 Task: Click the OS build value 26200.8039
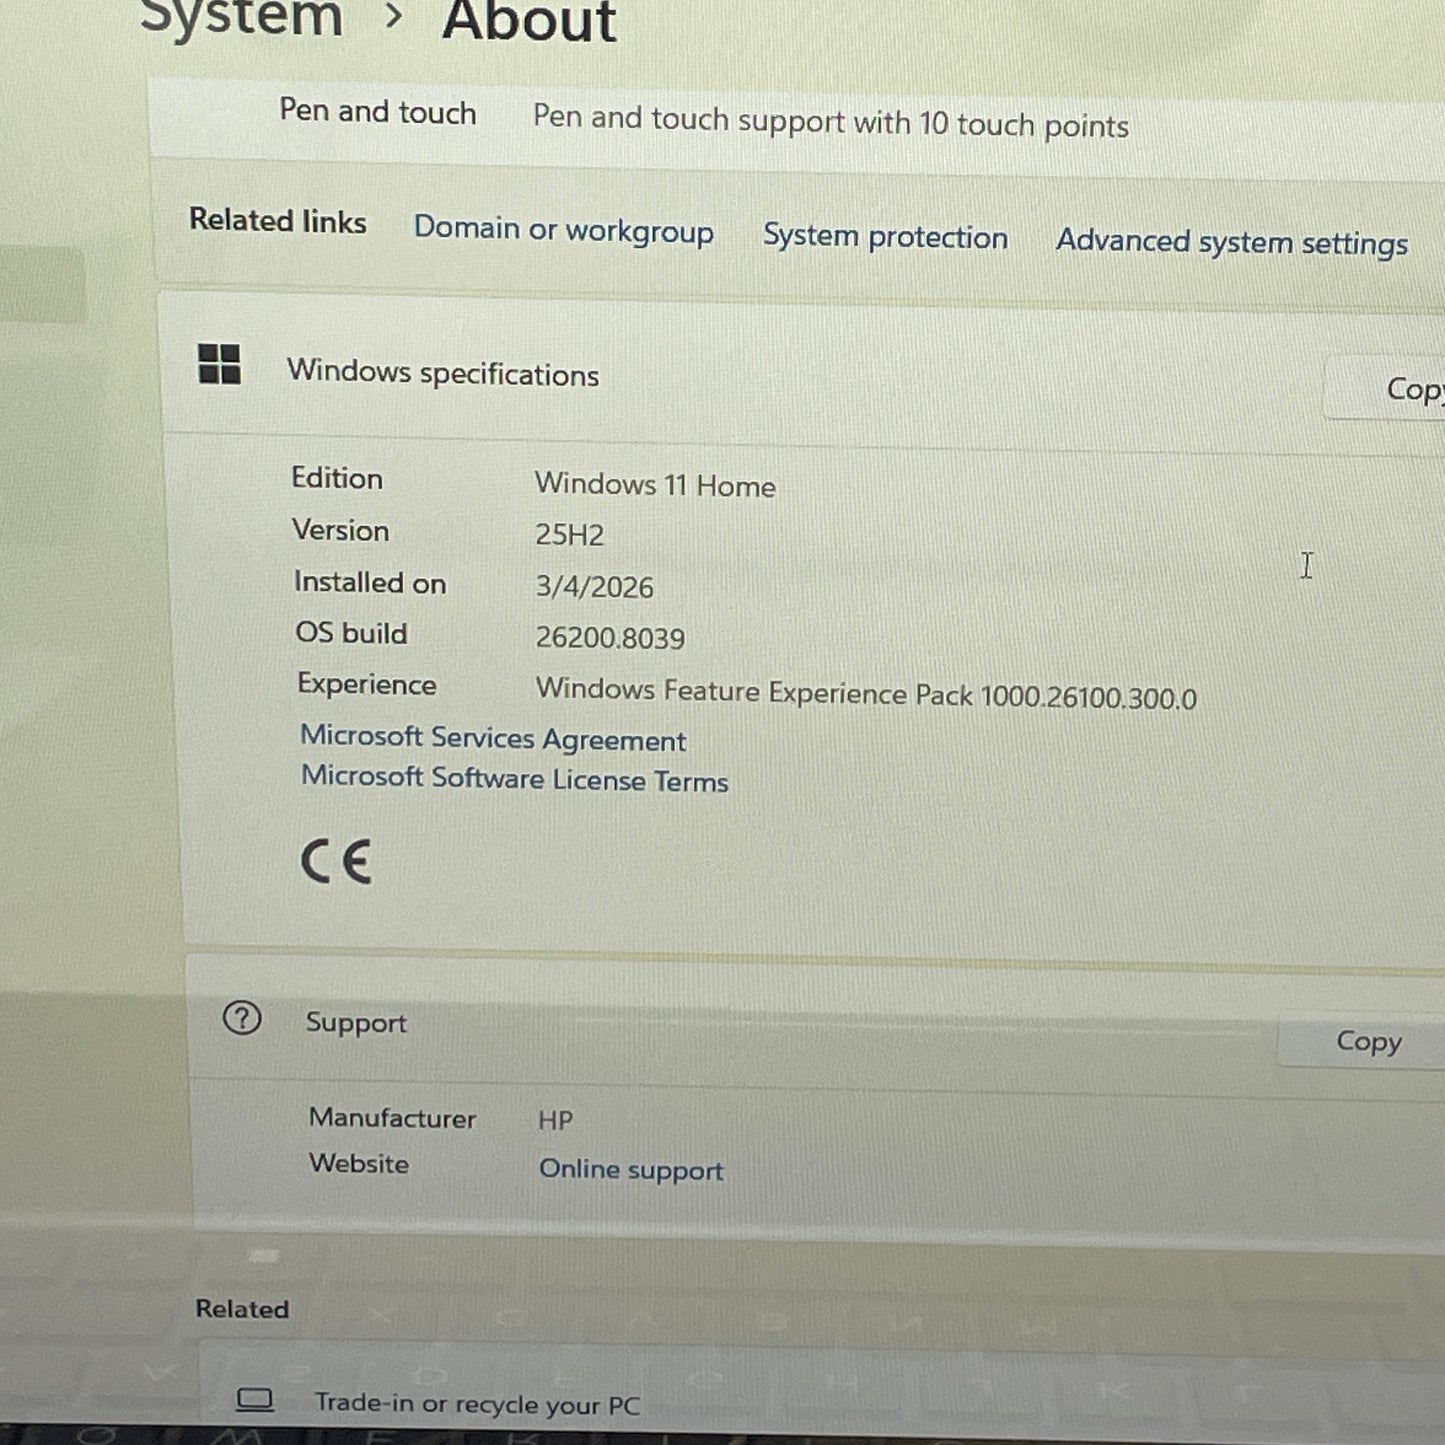[x=612, y=637]
